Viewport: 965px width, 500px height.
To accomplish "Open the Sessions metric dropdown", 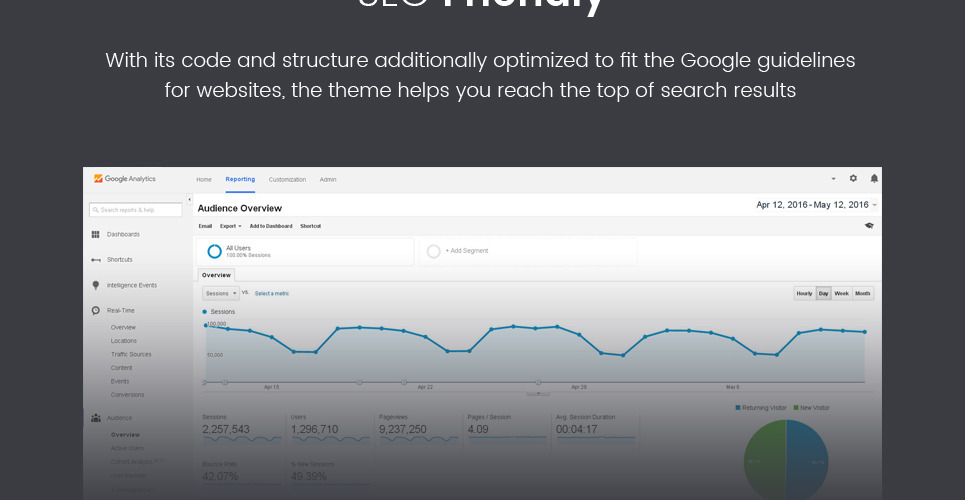I will click(220, 293).
